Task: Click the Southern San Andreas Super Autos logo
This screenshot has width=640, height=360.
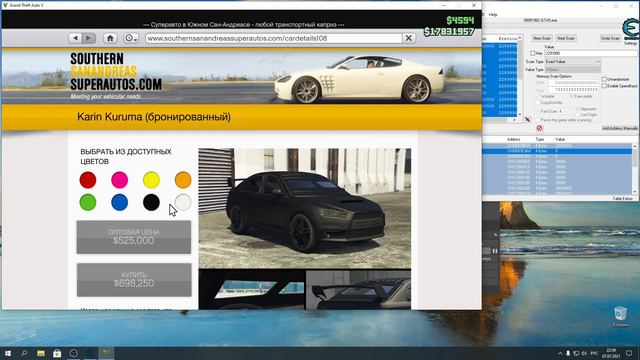Action: (x=116, y=76)
